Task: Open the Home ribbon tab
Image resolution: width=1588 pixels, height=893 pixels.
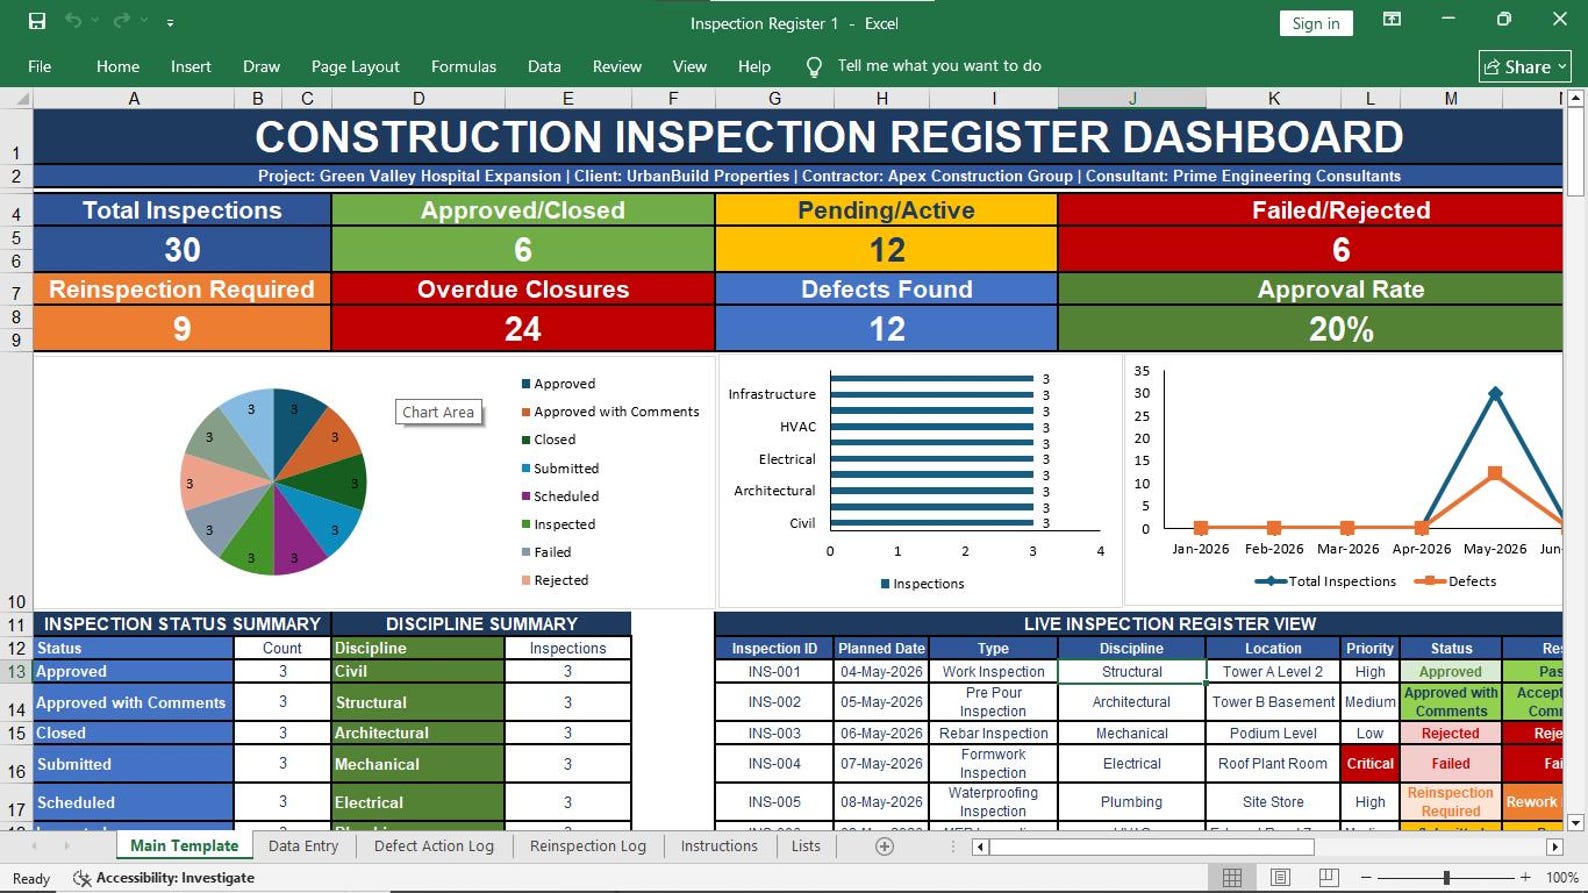Action: (x=118, y=66)
